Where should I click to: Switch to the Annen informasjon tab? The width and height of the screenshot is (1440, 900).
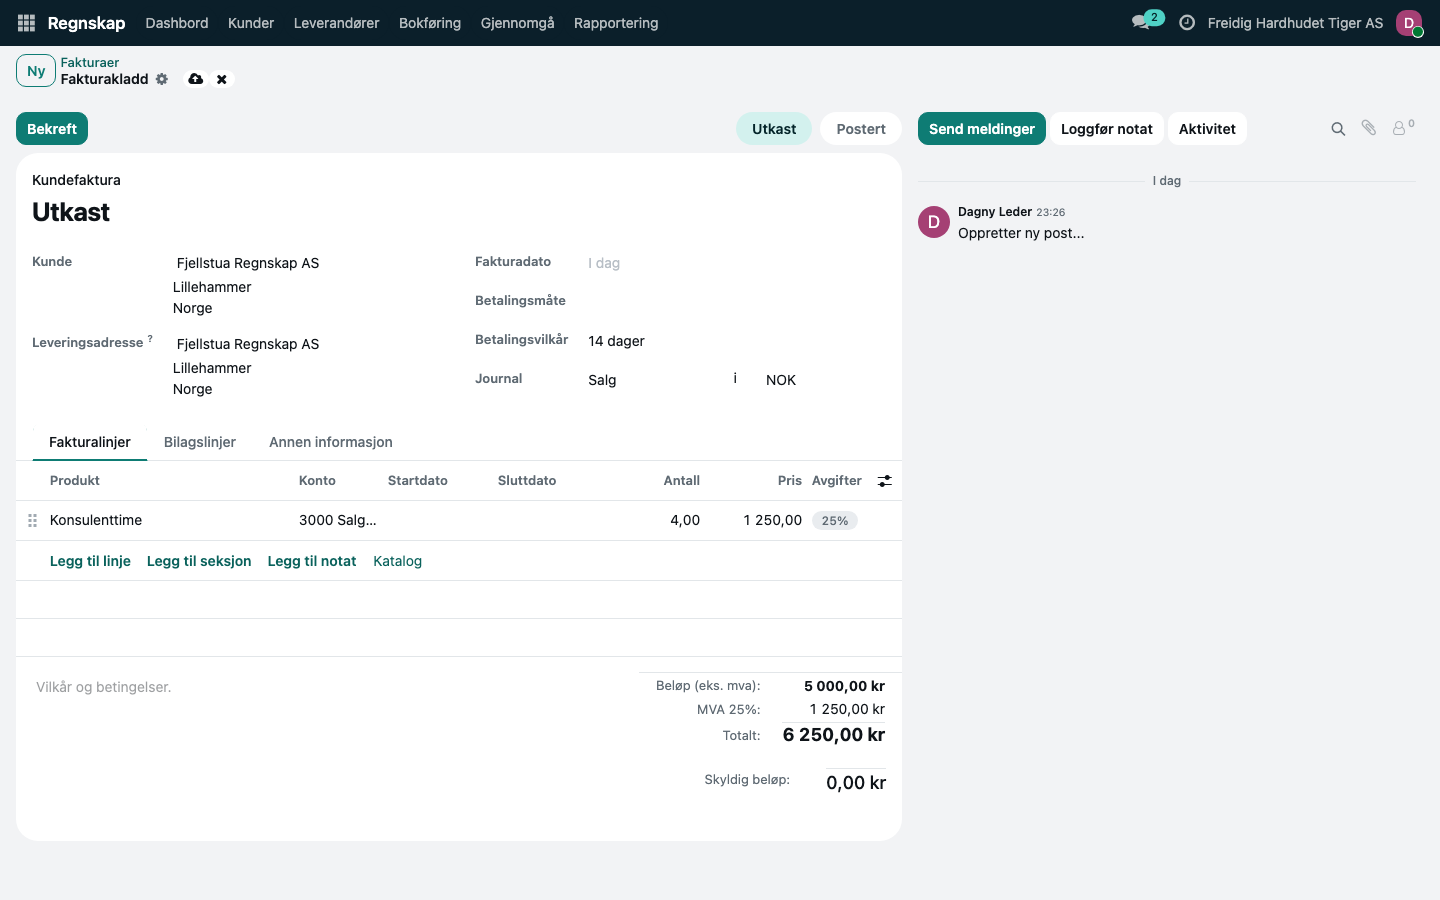tap(331, 442)
